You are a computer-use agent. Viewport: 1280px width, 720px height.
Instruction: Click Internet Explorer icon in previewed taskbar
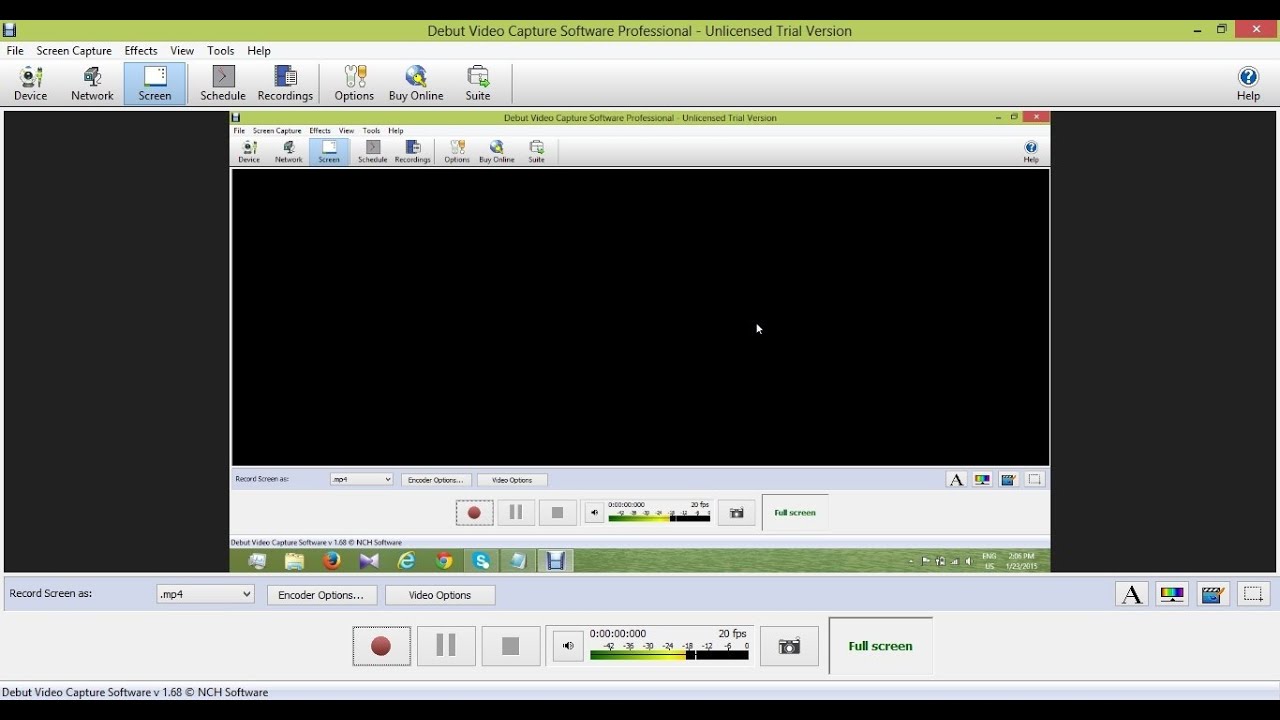[x=407, y=561]
